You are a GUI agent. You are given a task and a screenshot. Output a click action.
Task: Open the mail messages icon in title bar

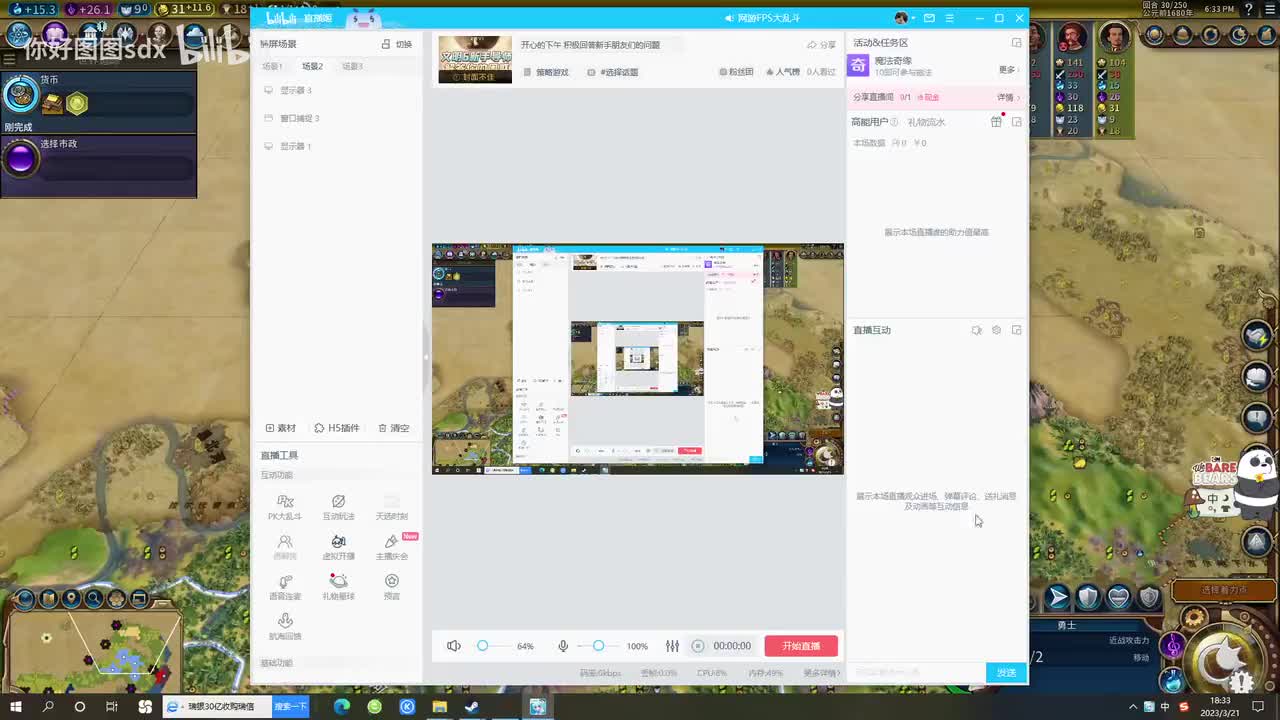click(x=929, y=18)
